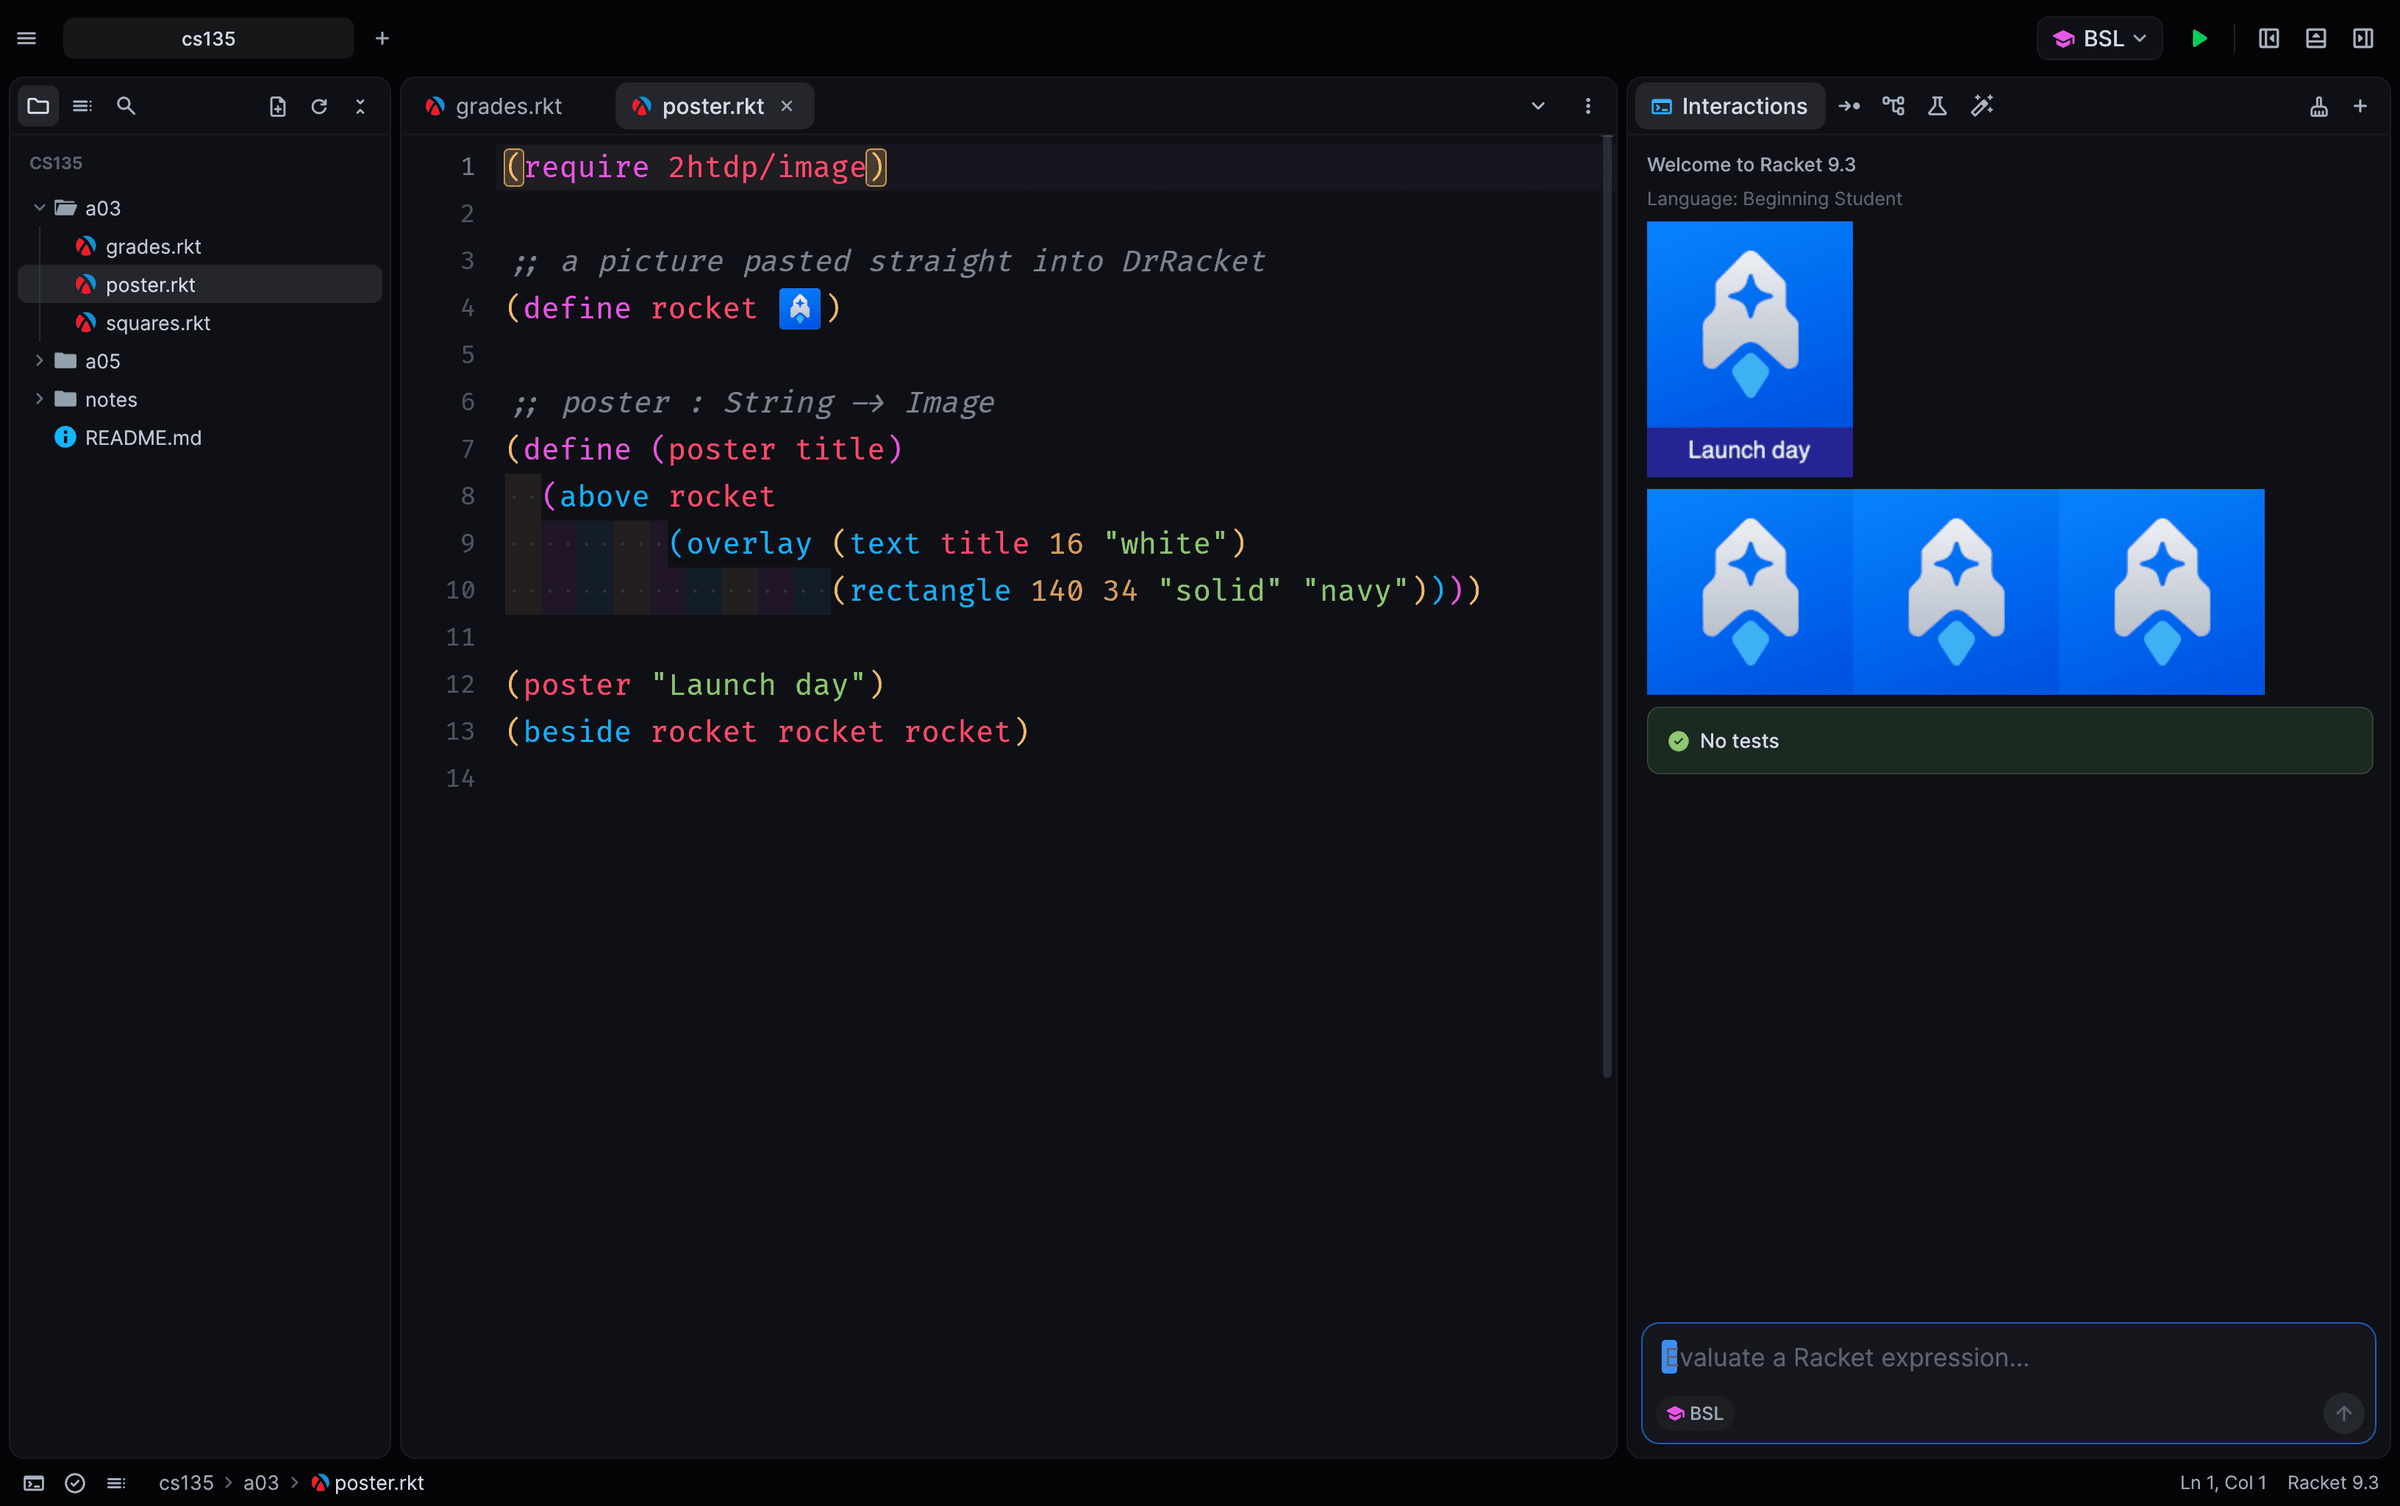Open the magic wand tools panel
The height and width of the screenshot is (1506, 2400).
(1982, 106)
